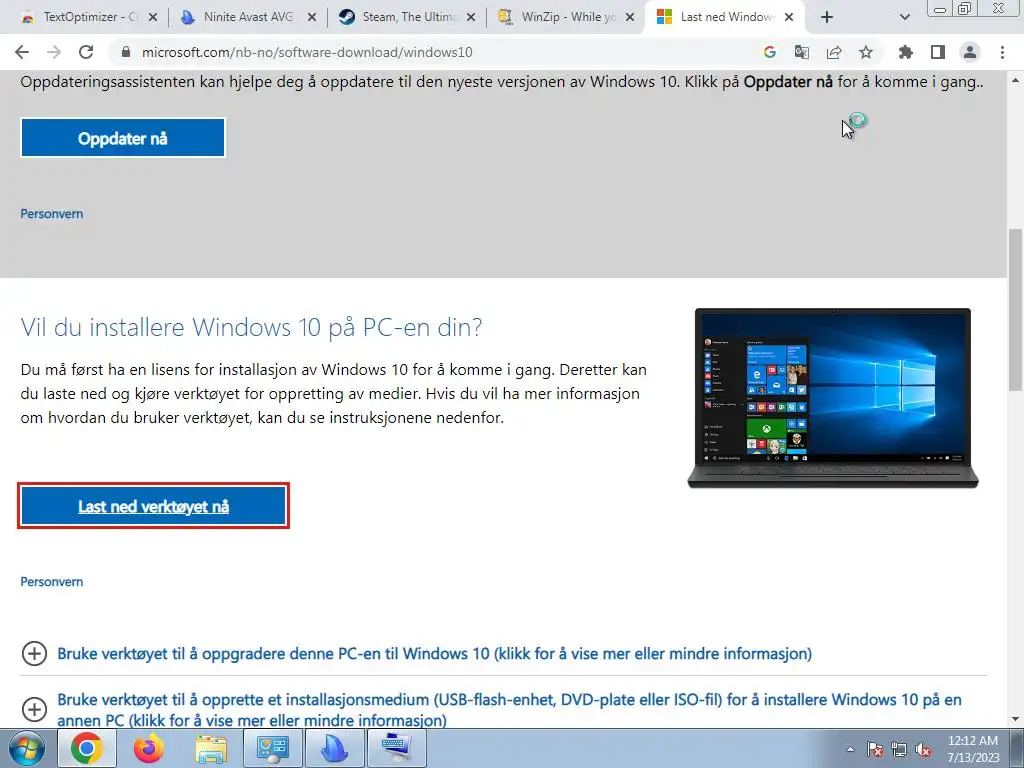Show hidden system tray icons
Image resolution: width=1024 pixels, height=768 pixels.
[x=850, y=749]
